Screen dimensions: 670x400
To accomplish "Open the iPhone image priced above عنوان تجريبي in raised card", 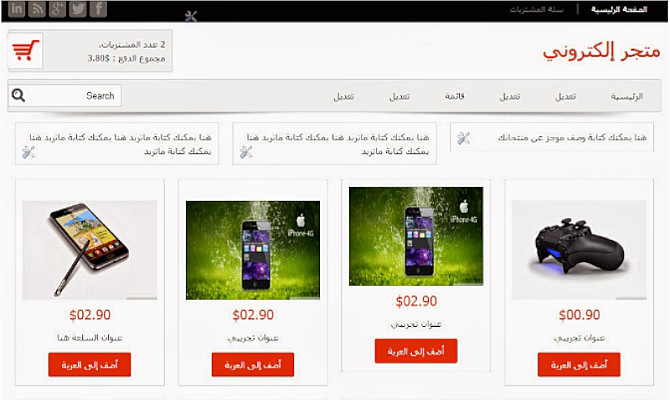I will click(x=416, y=236).
